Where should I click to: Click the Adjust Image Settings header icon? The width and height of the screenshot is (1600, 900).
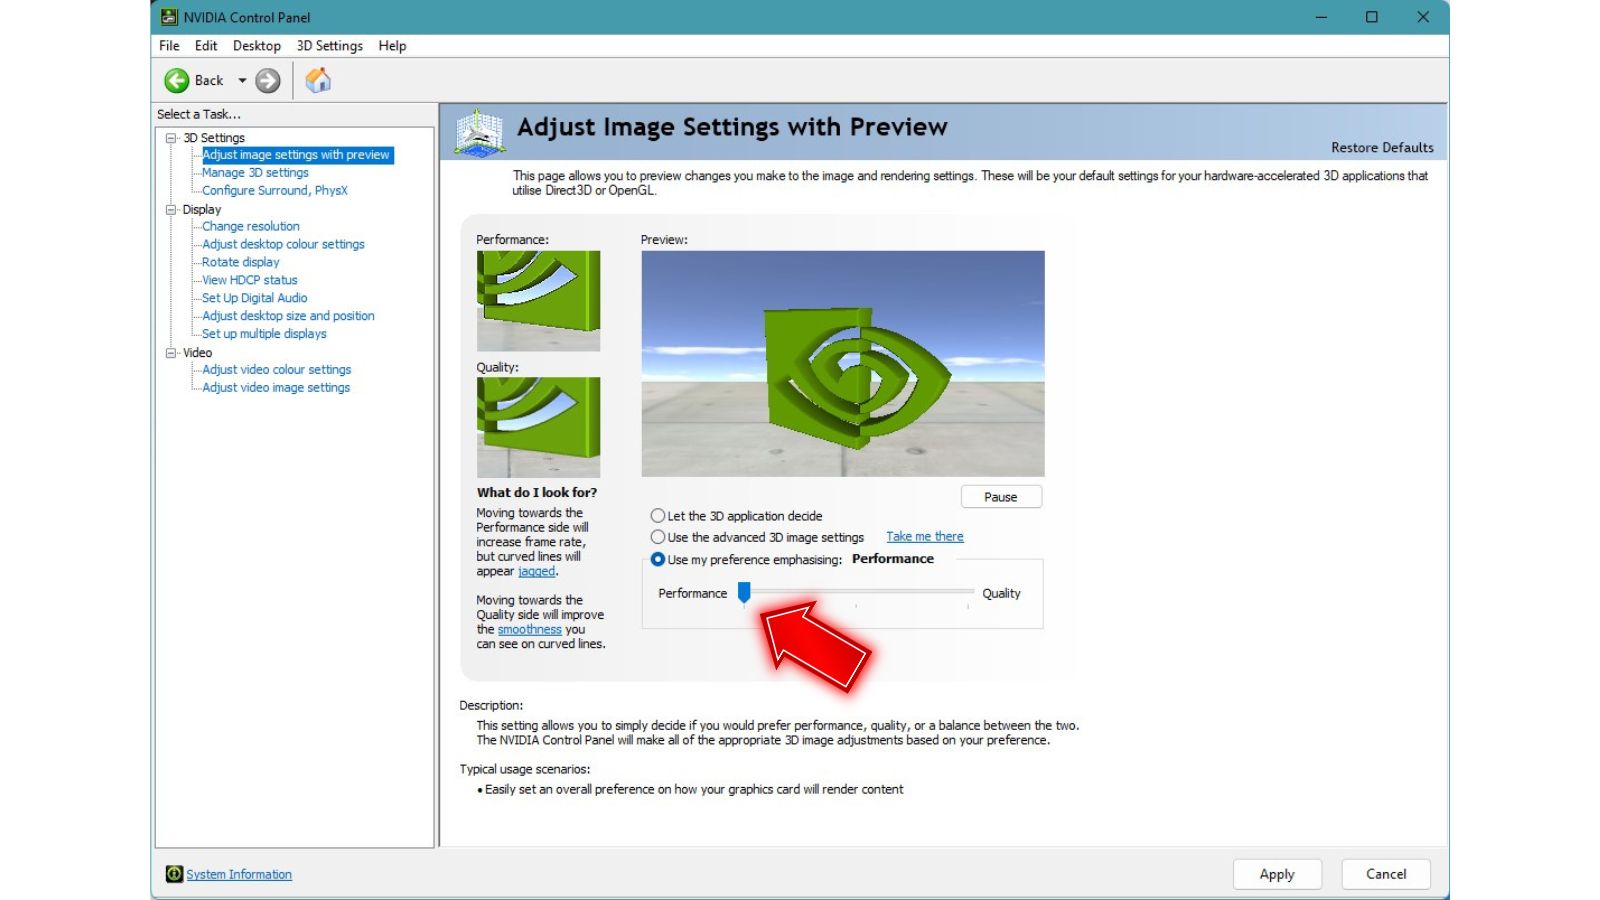pos(480,132)
